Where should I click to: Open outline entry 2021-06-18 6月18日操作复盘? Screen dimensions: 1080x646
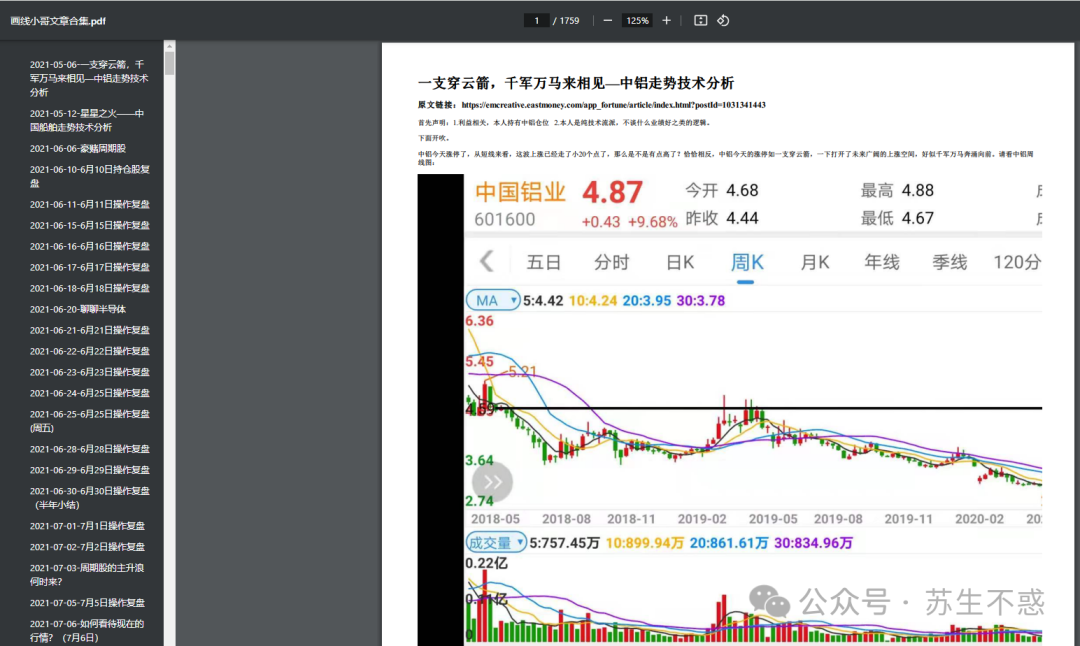click(x=90, y=289)
